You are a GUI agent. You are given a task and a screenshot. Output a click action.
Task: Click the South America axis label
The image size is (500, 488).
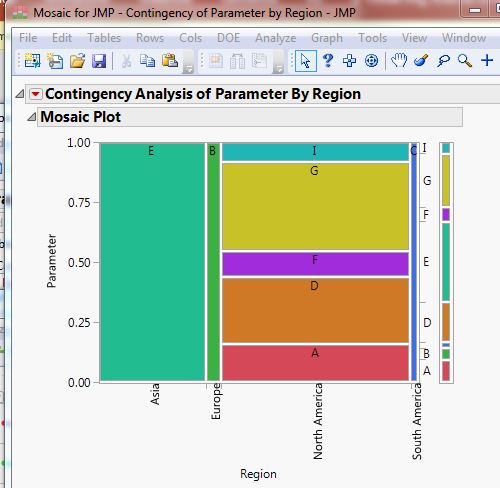click(x=417, y=421)
